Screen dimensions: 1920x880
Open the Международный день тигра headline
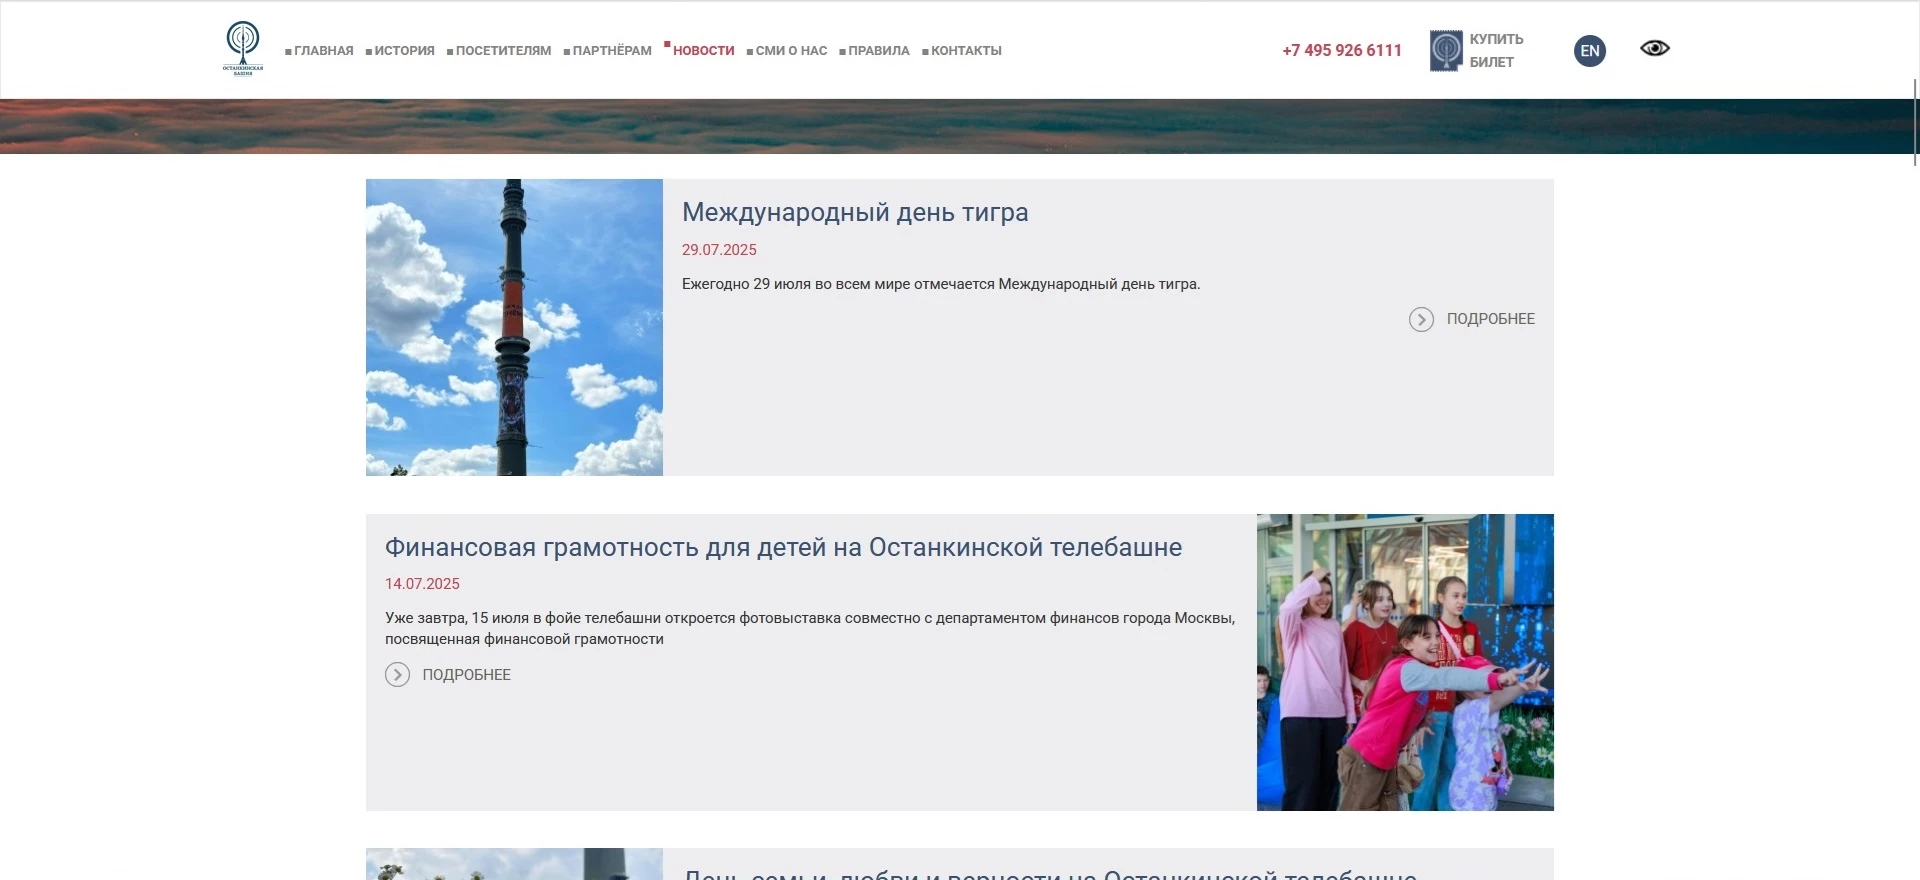855,213
